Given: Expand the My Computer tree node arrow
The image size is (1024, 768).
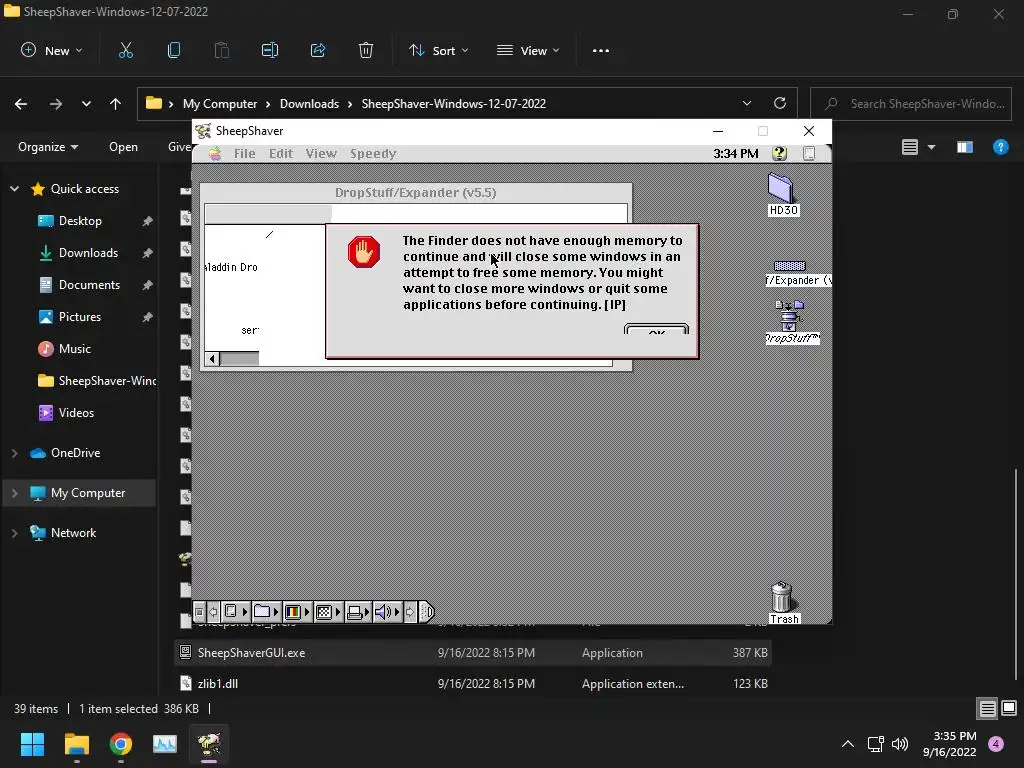Looking at the screenshot, I should 14,493.
